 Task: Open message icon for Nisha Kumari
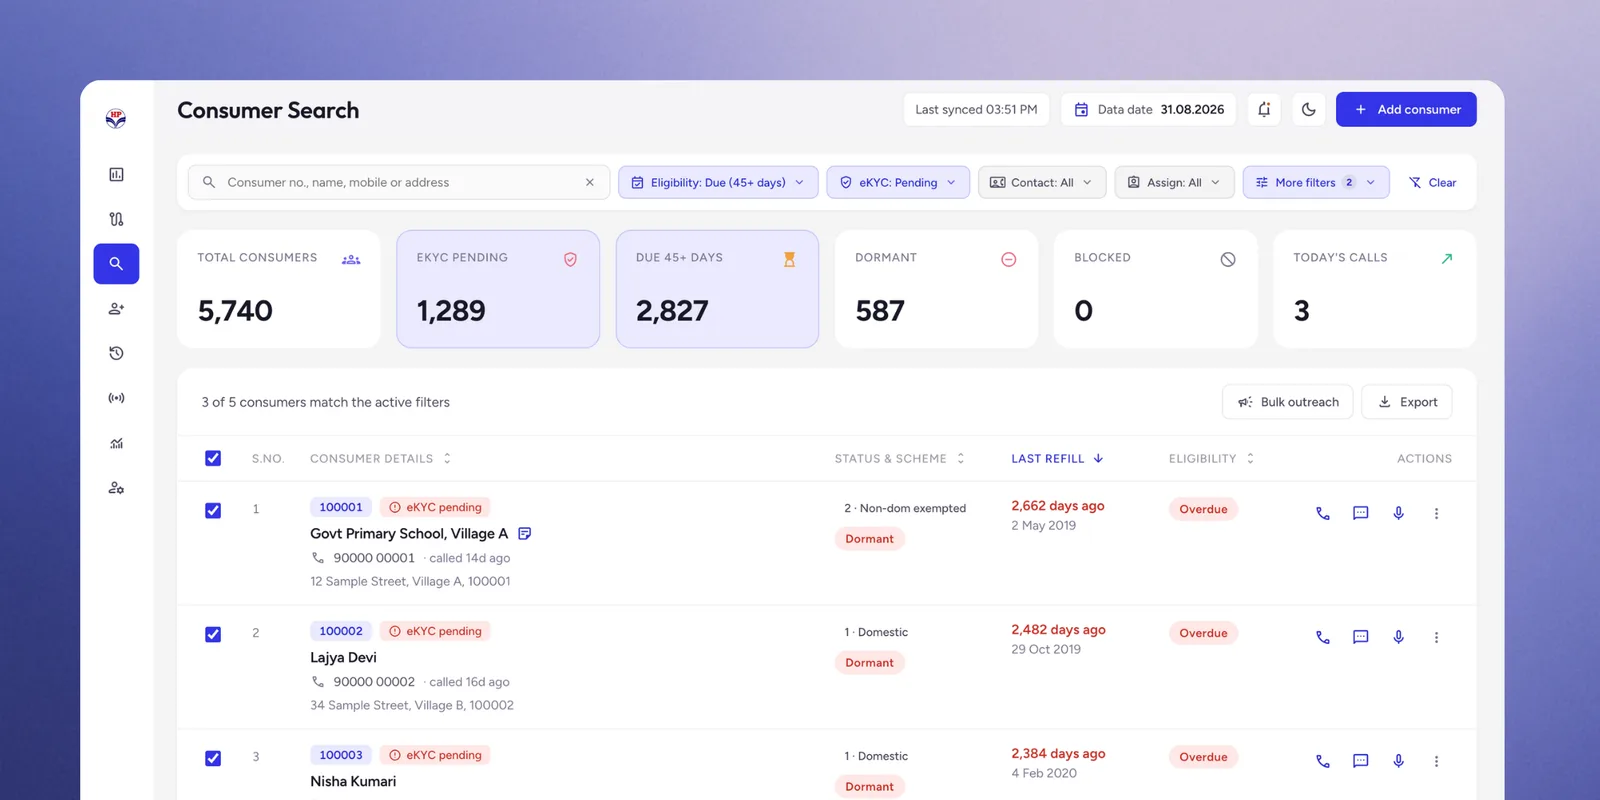tap(1361, 761)
